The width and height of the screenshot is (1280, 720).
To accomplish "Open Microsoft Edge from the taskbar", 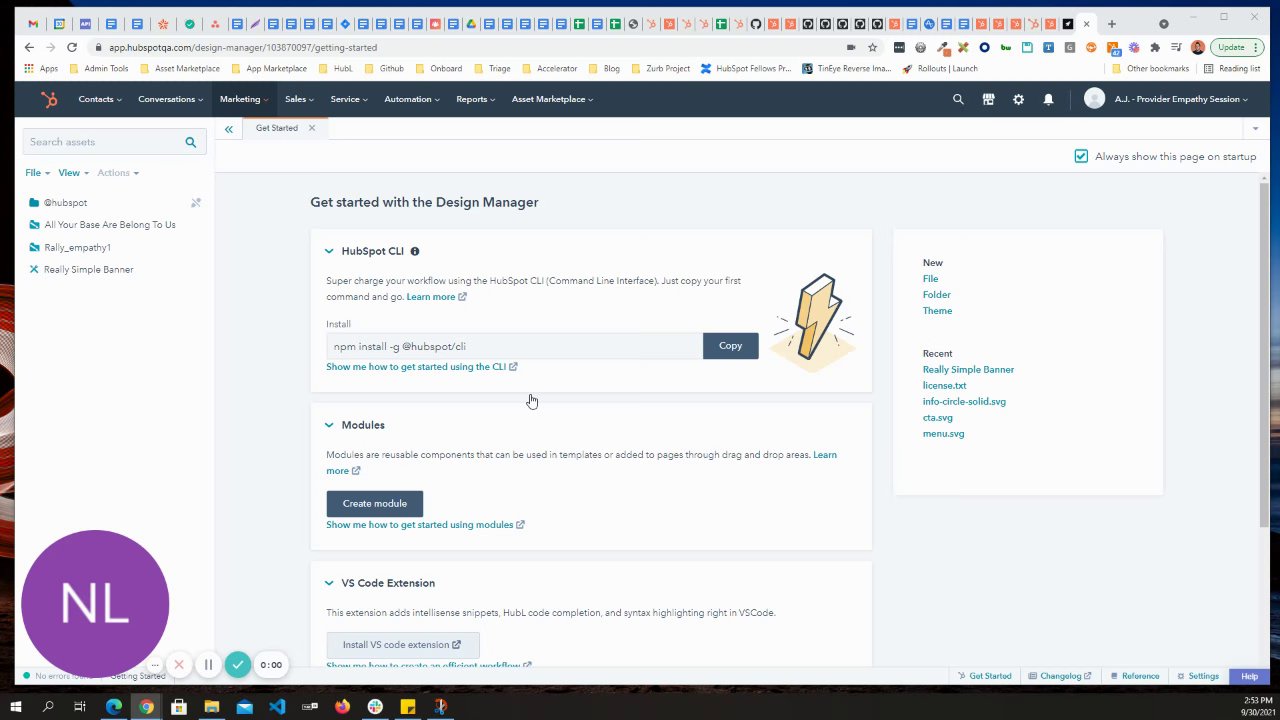I will 113,706.
